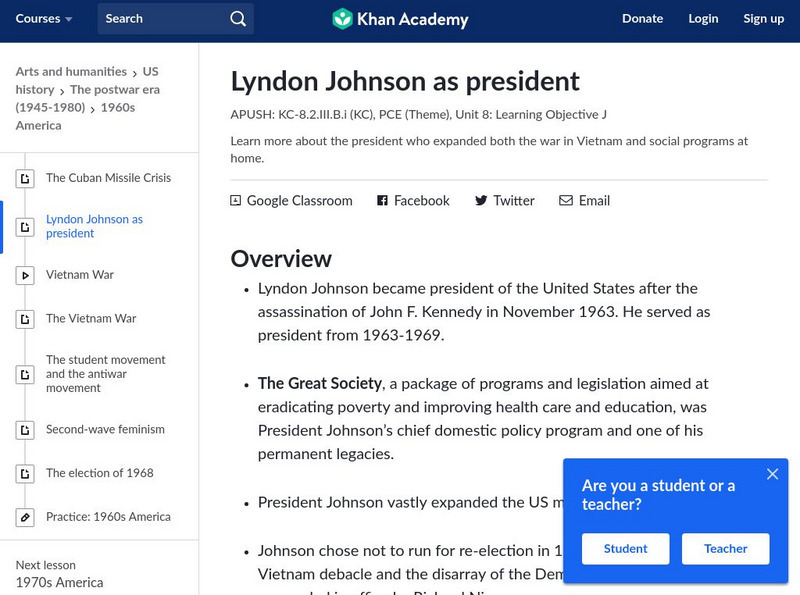800x595 pixels.
Task: Choose the Student button
Action: pos(626,549)
